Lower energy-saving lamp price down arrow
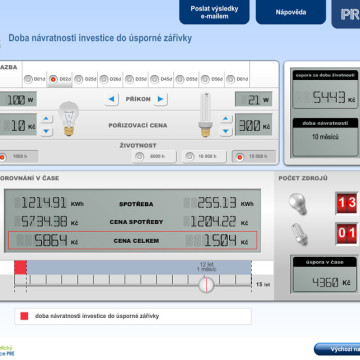 point(226,131)
